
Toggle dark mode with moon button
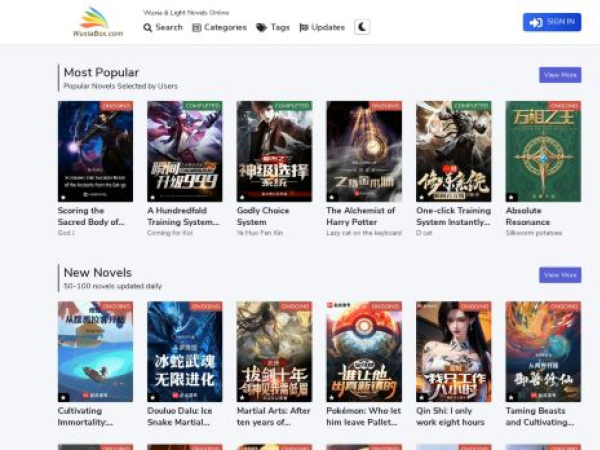click(362, 27)
